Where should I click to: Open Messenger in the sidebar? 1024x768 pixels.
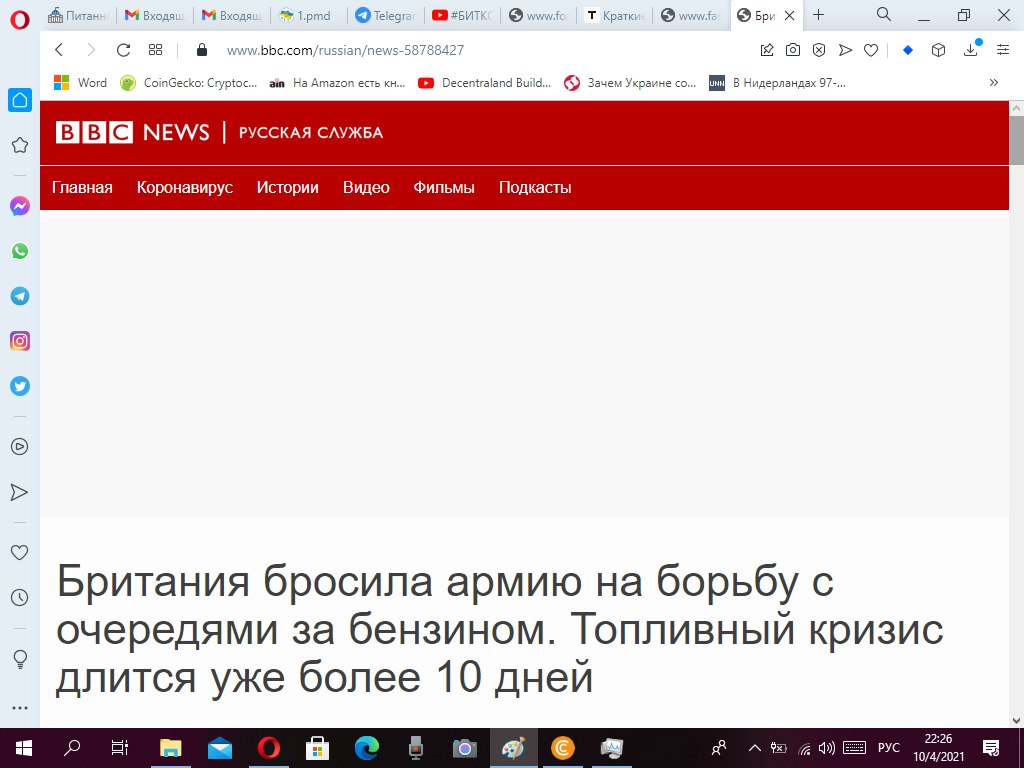tap(20, 206)
